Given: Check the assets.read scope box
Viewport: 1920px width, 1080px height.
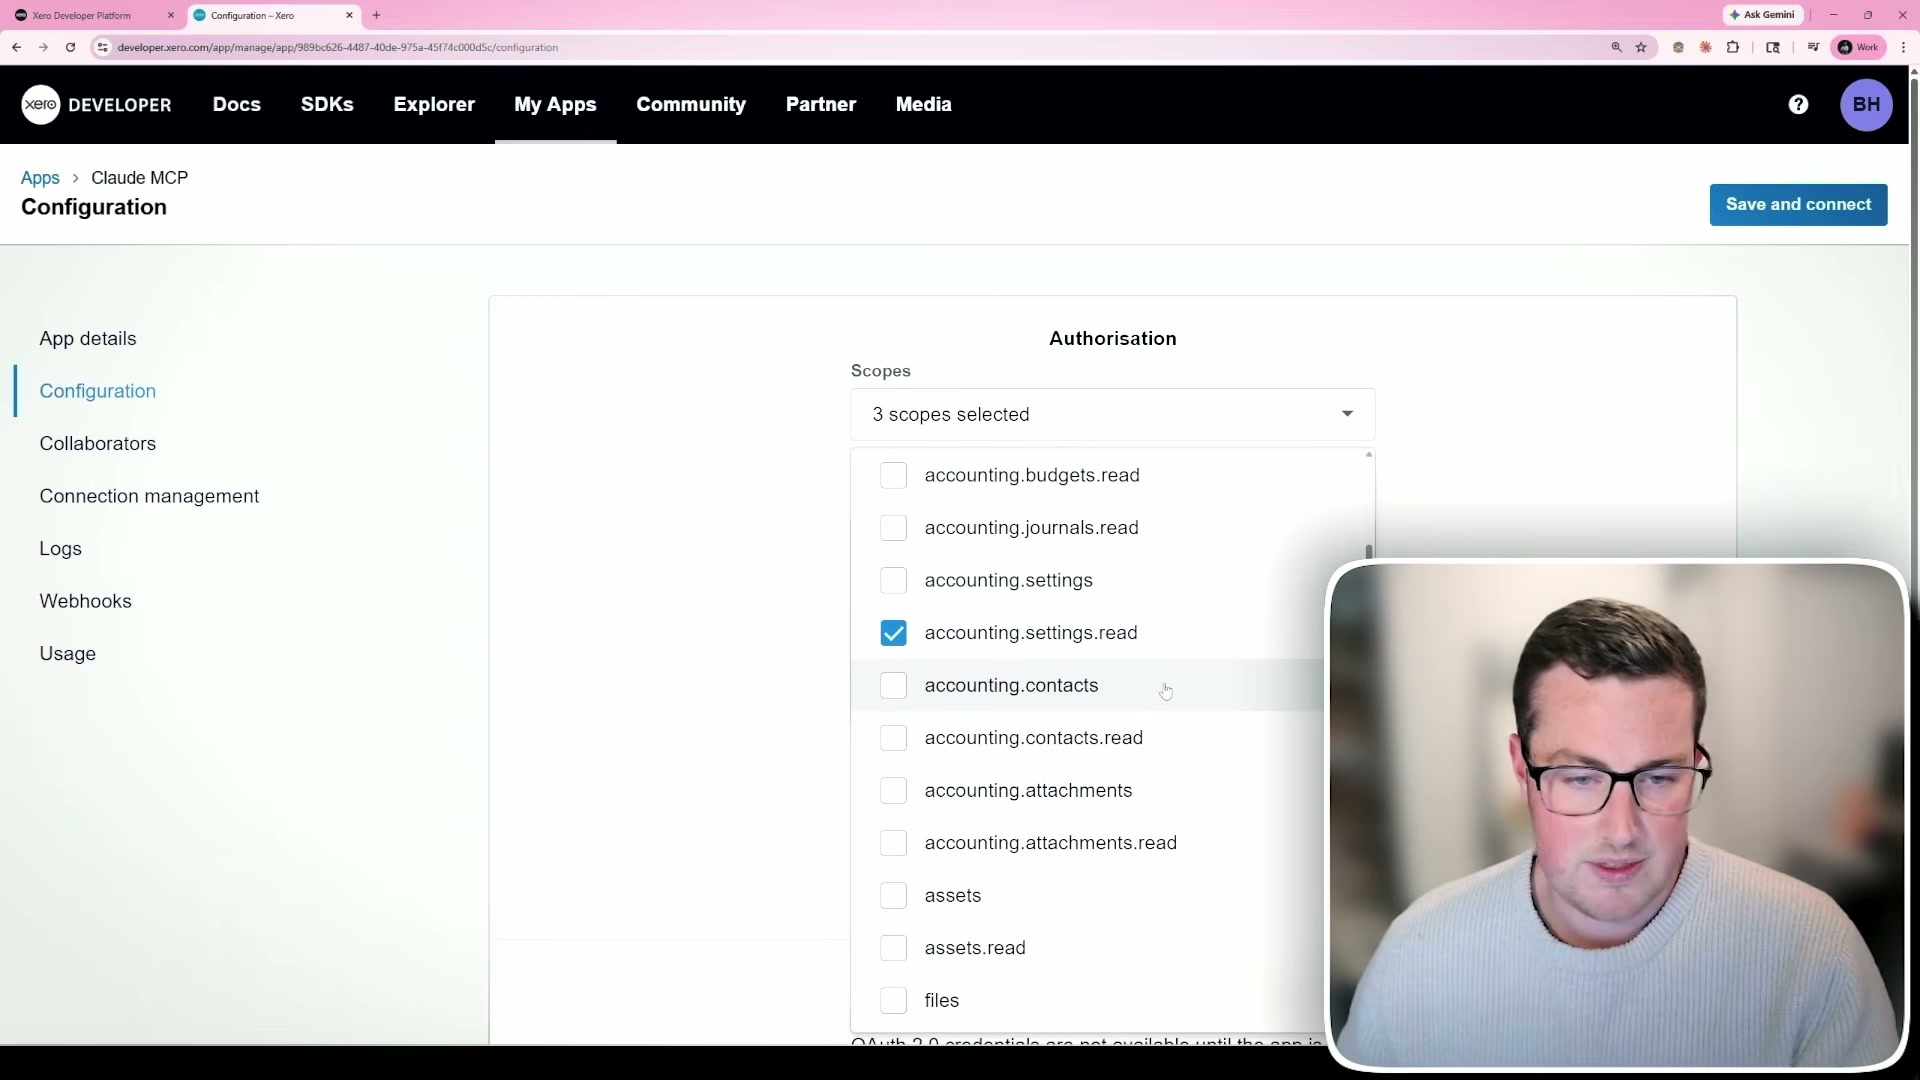Looking at the screenshot, I should [x=893, y=948].
